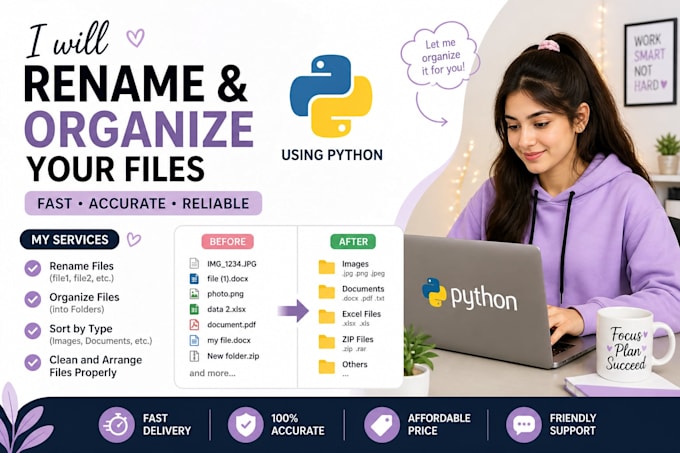The image size is (680, 453).
Task: Click the Organize Files service text
Action: click(84, 297)
